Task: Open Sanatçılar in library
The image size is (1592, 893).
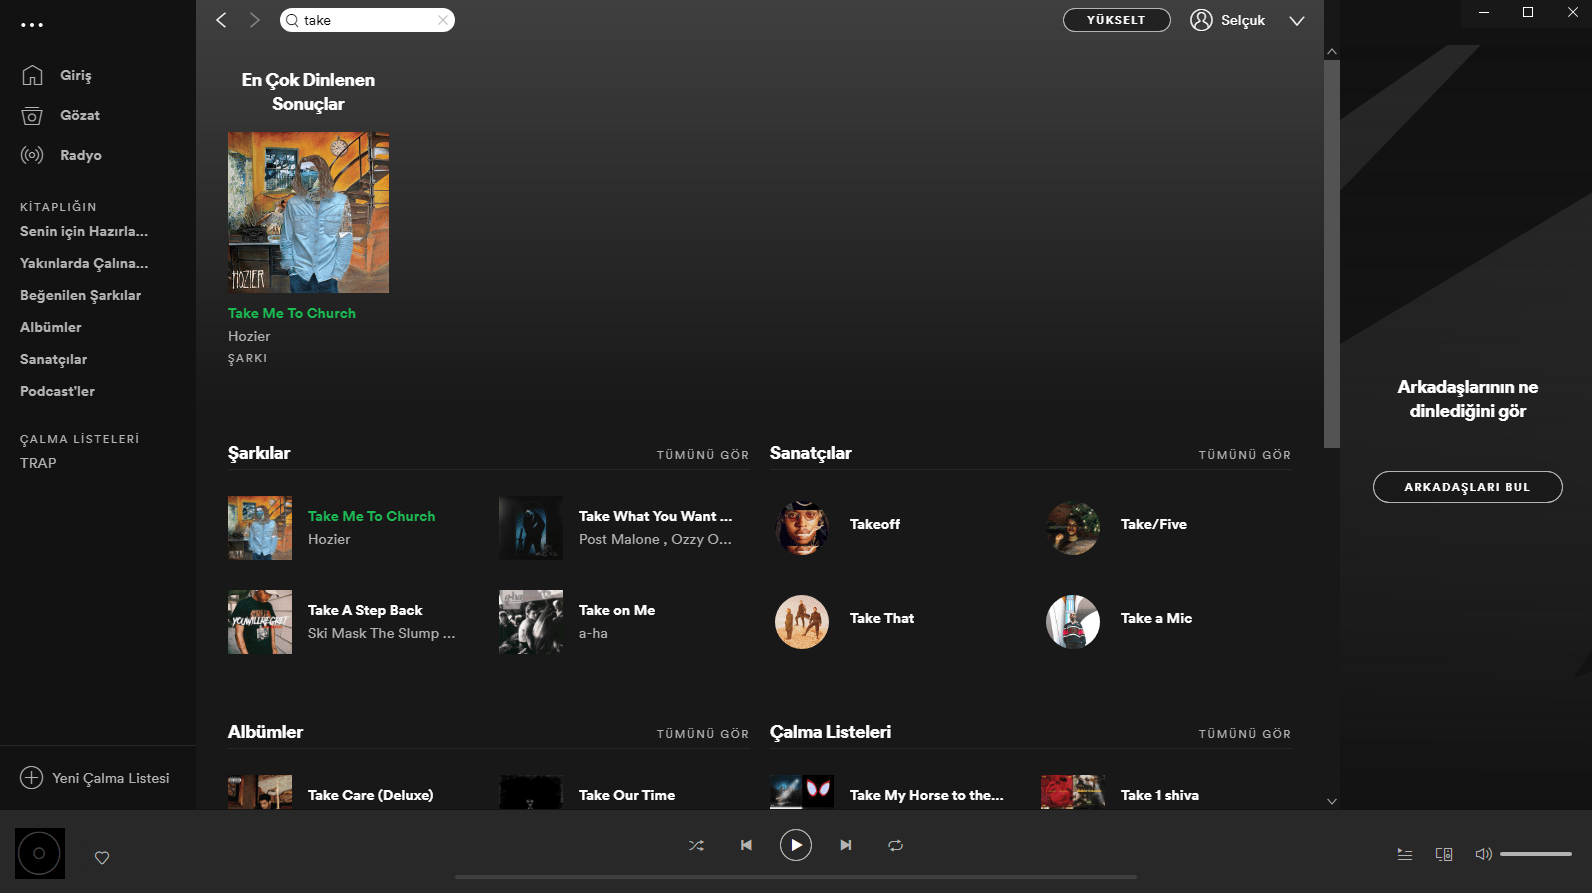Action: (54, 359)
